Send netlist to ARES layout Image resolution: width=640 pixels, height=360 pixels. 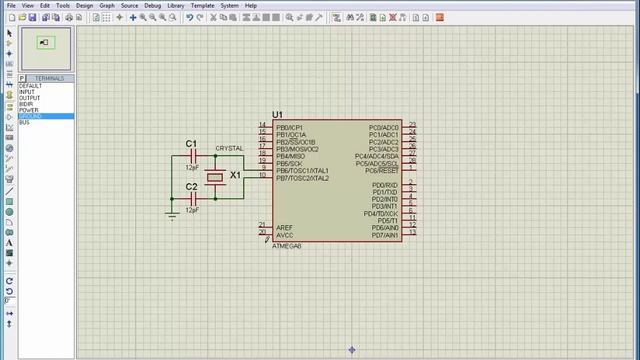tap(440, 18)
